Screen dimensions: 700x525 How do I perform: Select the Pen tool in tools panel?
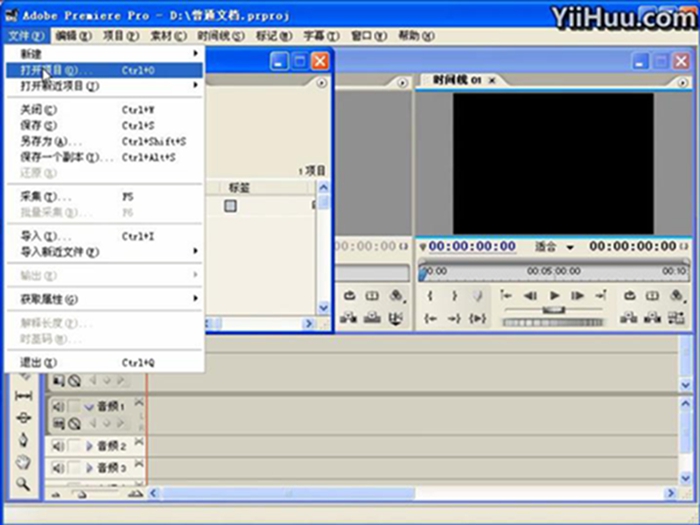pyautogui.click(x=24, y=440)
